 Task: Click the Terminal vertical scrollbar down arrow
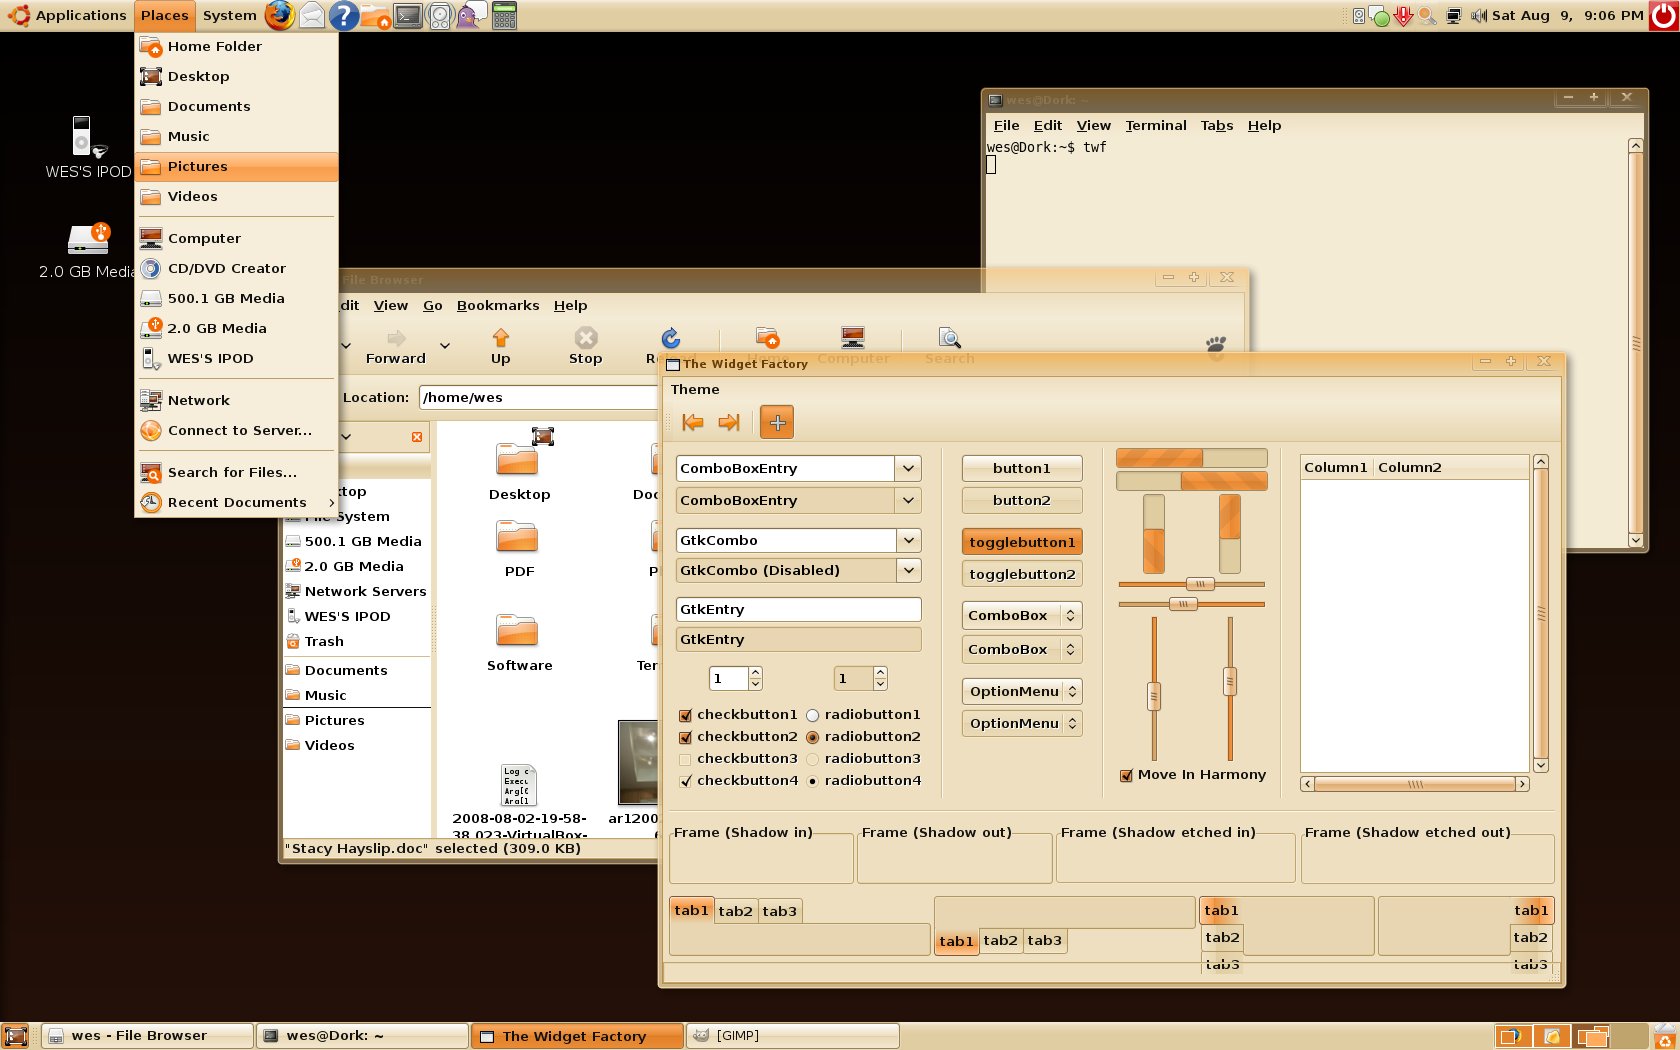pos(1636,540)
